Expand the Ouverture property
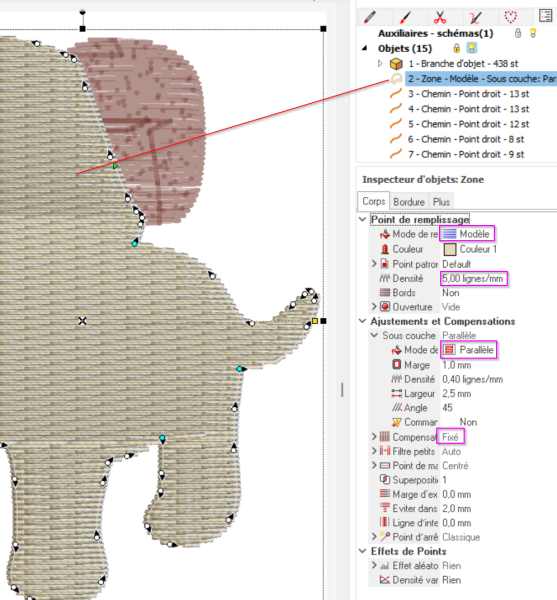Screen dimensions: 557x600 tap(374, 307)
